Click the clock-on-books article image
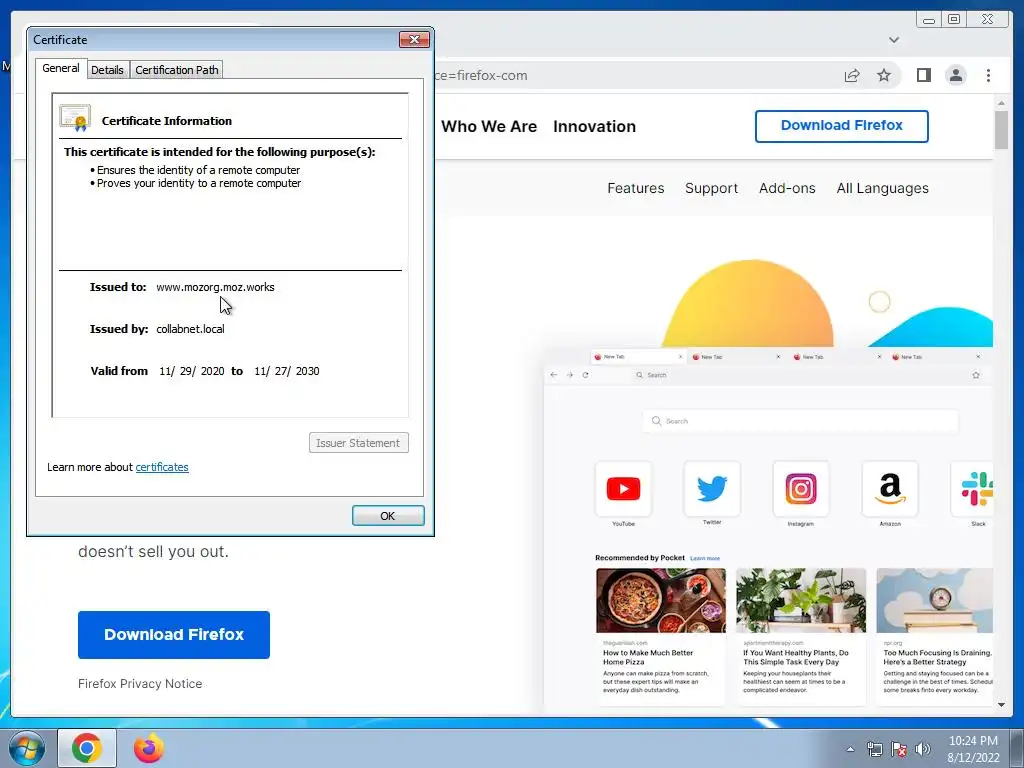Viewport: 1024px width, 768px height. [x=935, y=600]
